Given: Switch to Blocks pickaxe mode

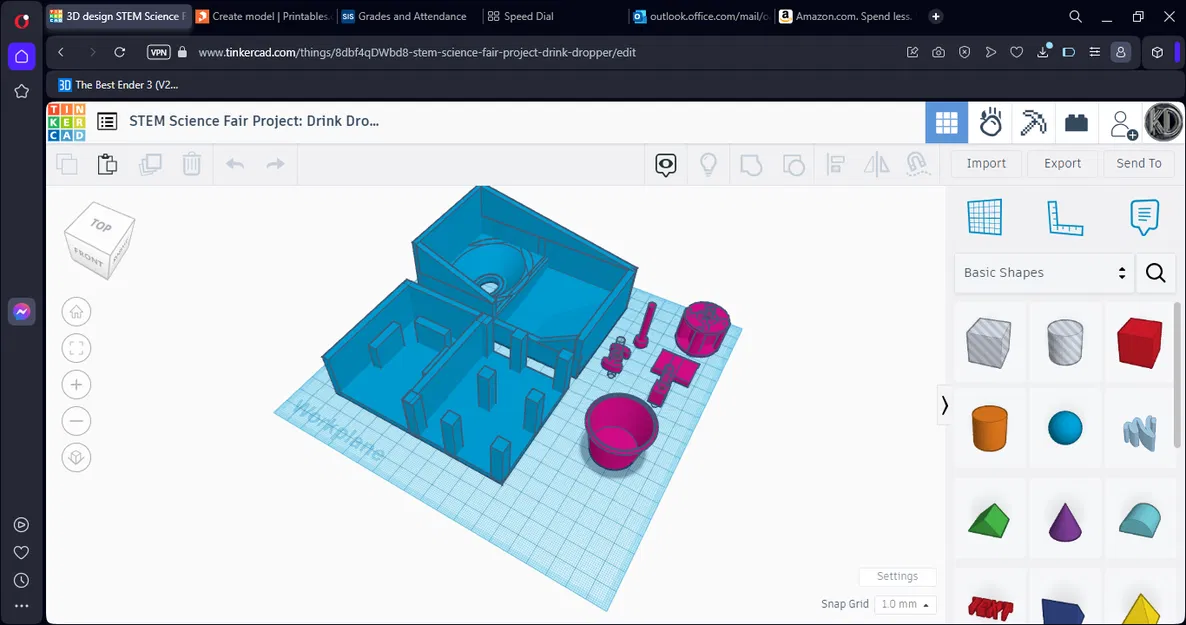Looking at the screenshot, I should (x=1032, y=123).
